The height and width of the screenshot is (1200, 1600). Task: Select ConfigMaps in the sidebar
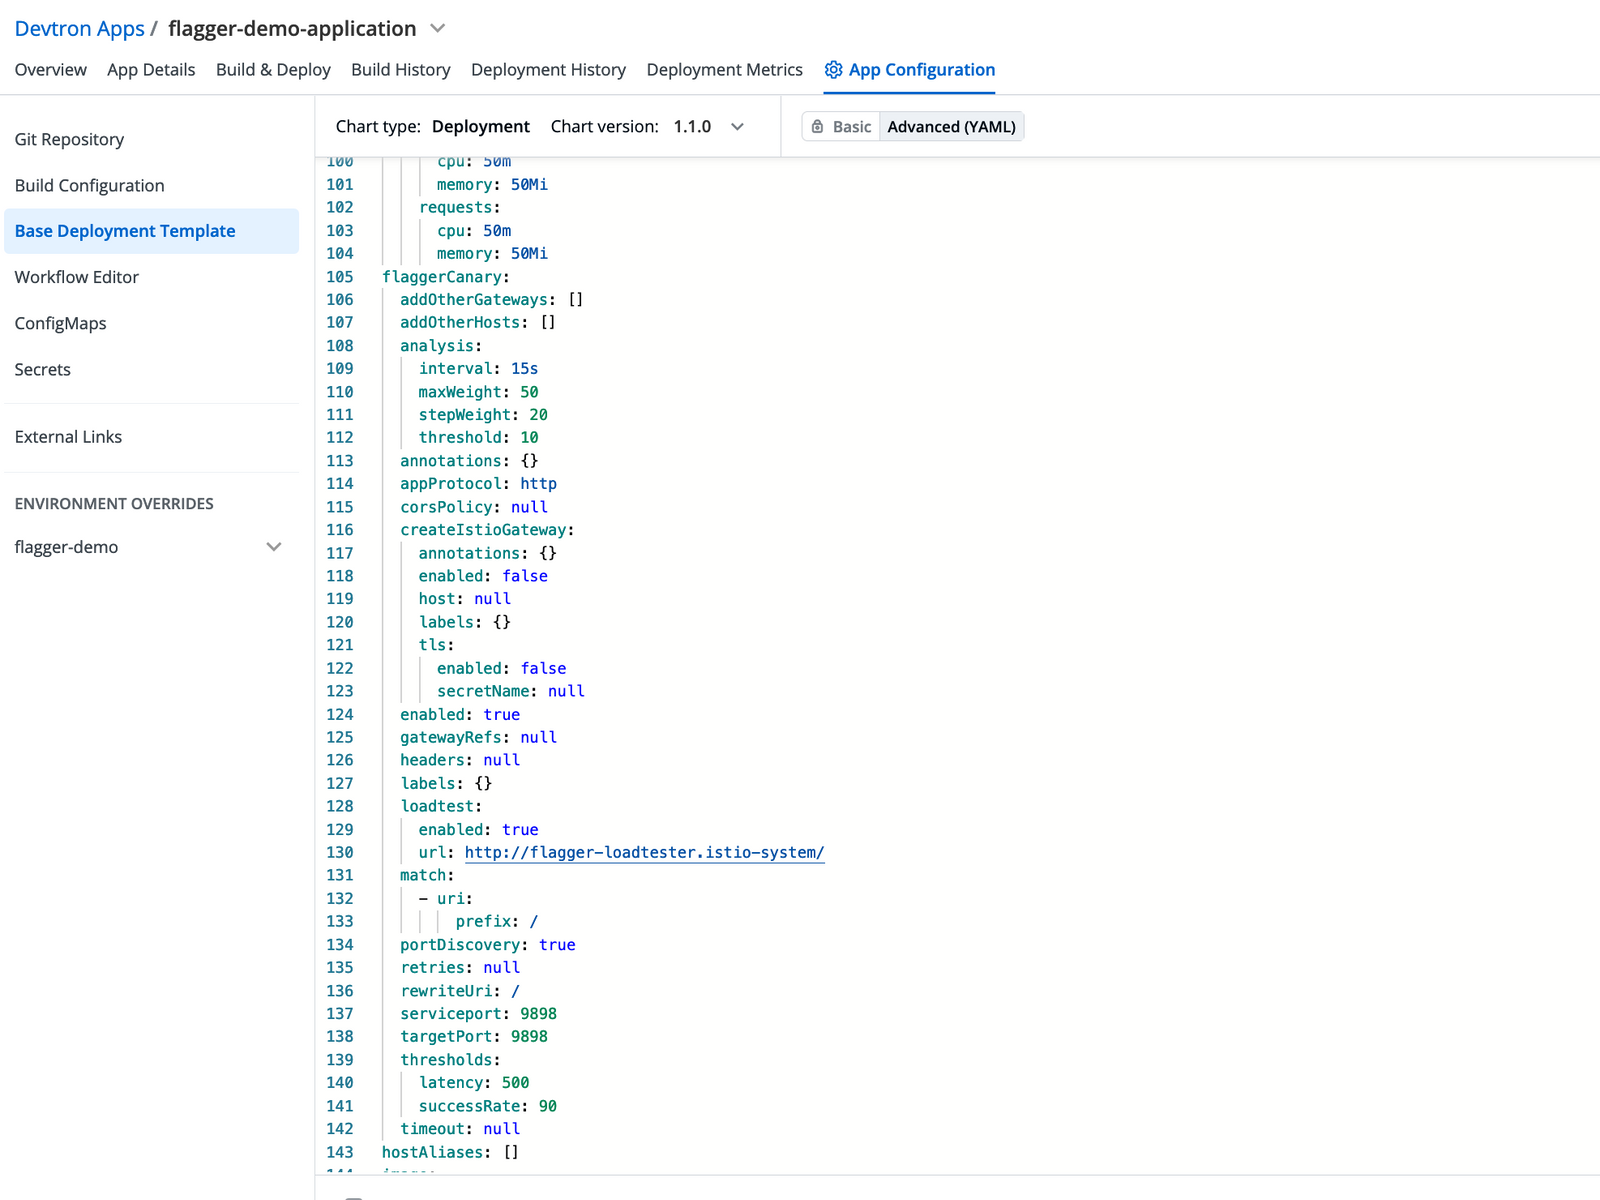tap(60, 323)
